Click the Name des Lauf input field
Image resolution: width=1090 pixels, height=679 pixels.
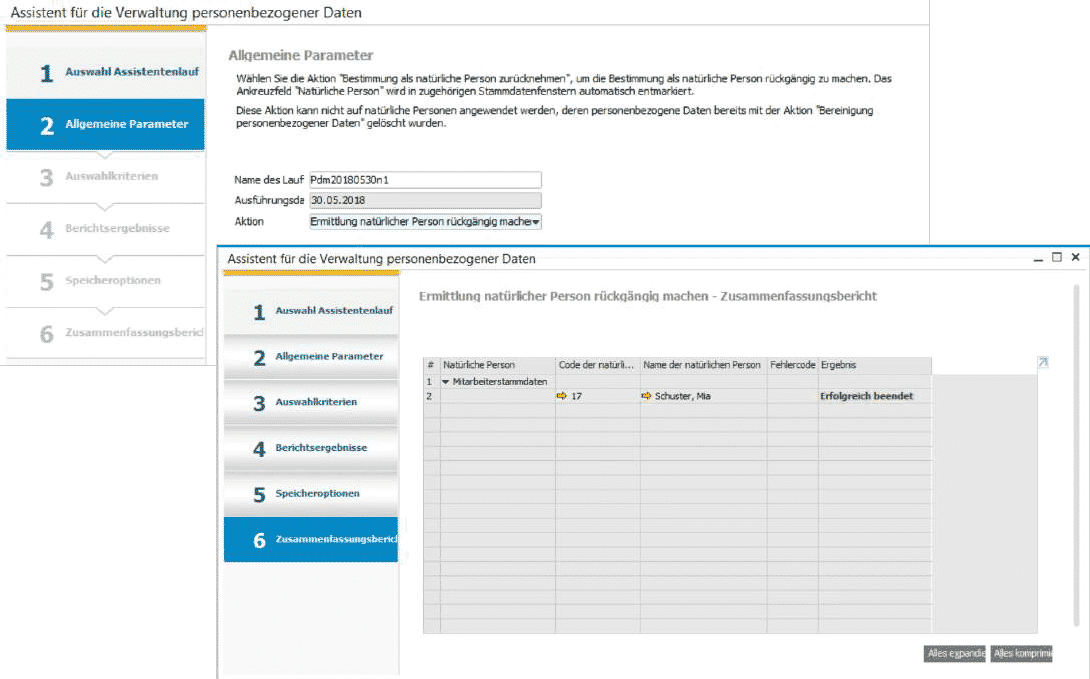pyautogui.click(x=425, y=180)
